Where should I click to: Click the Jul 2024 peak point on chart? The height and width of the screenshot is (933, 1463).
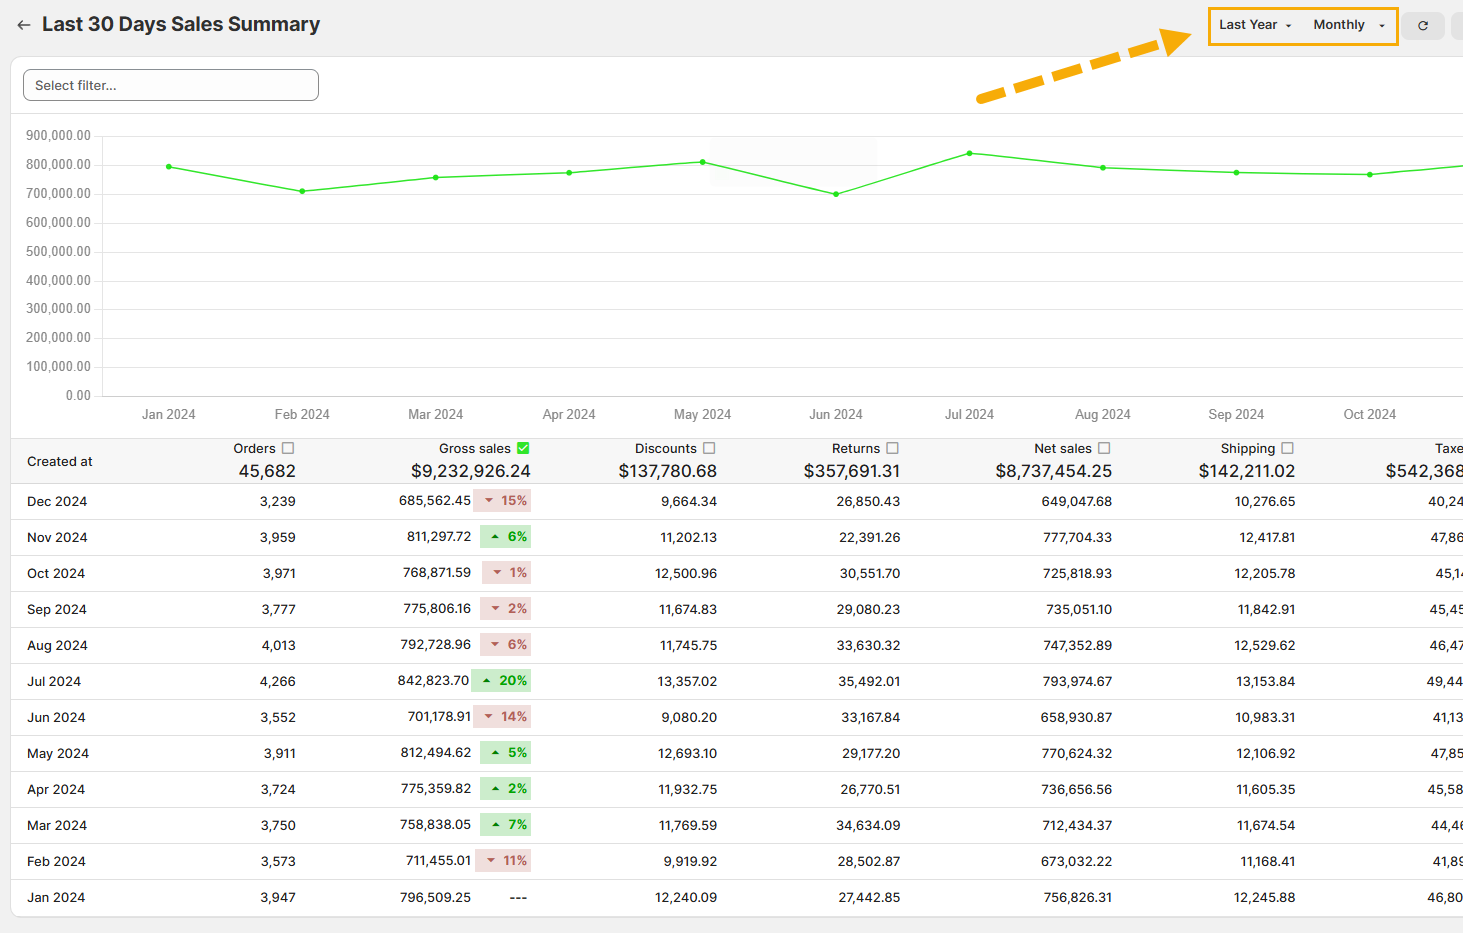pos(969,153)
